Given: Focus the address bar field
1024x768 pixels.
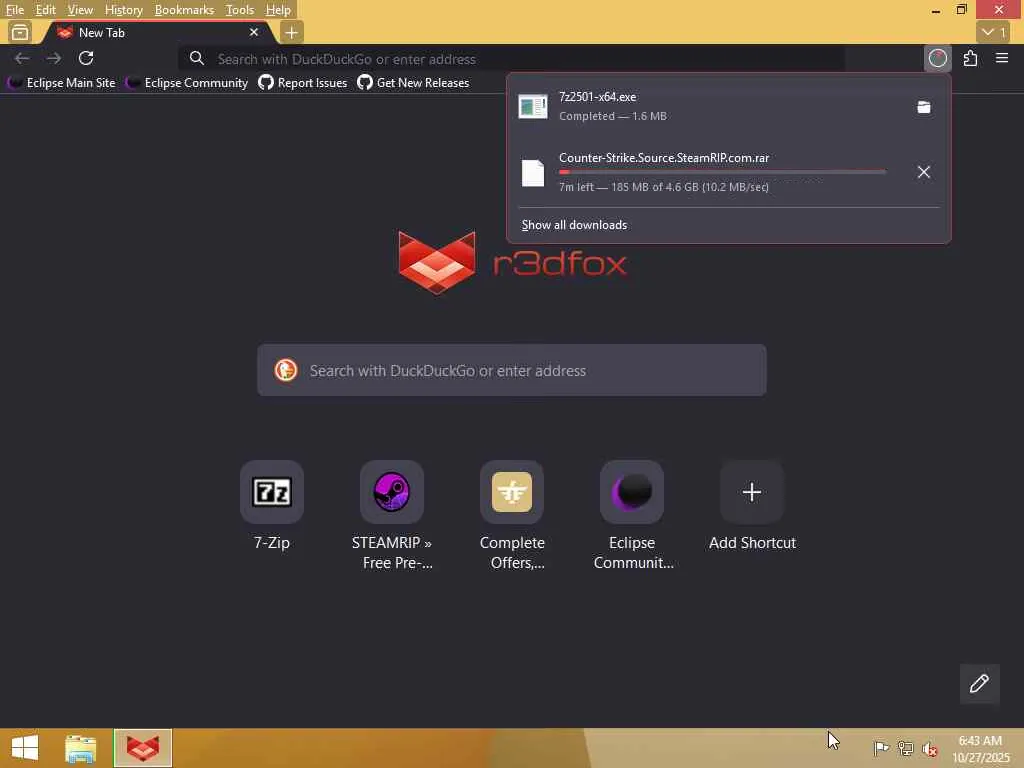Looking at the screenshot, I should tap(511, 59).
